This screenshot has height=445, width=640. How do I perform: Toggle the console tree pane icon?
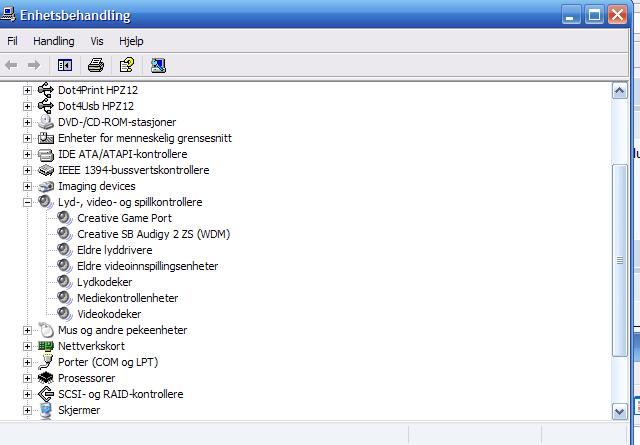tap(64, 65)
